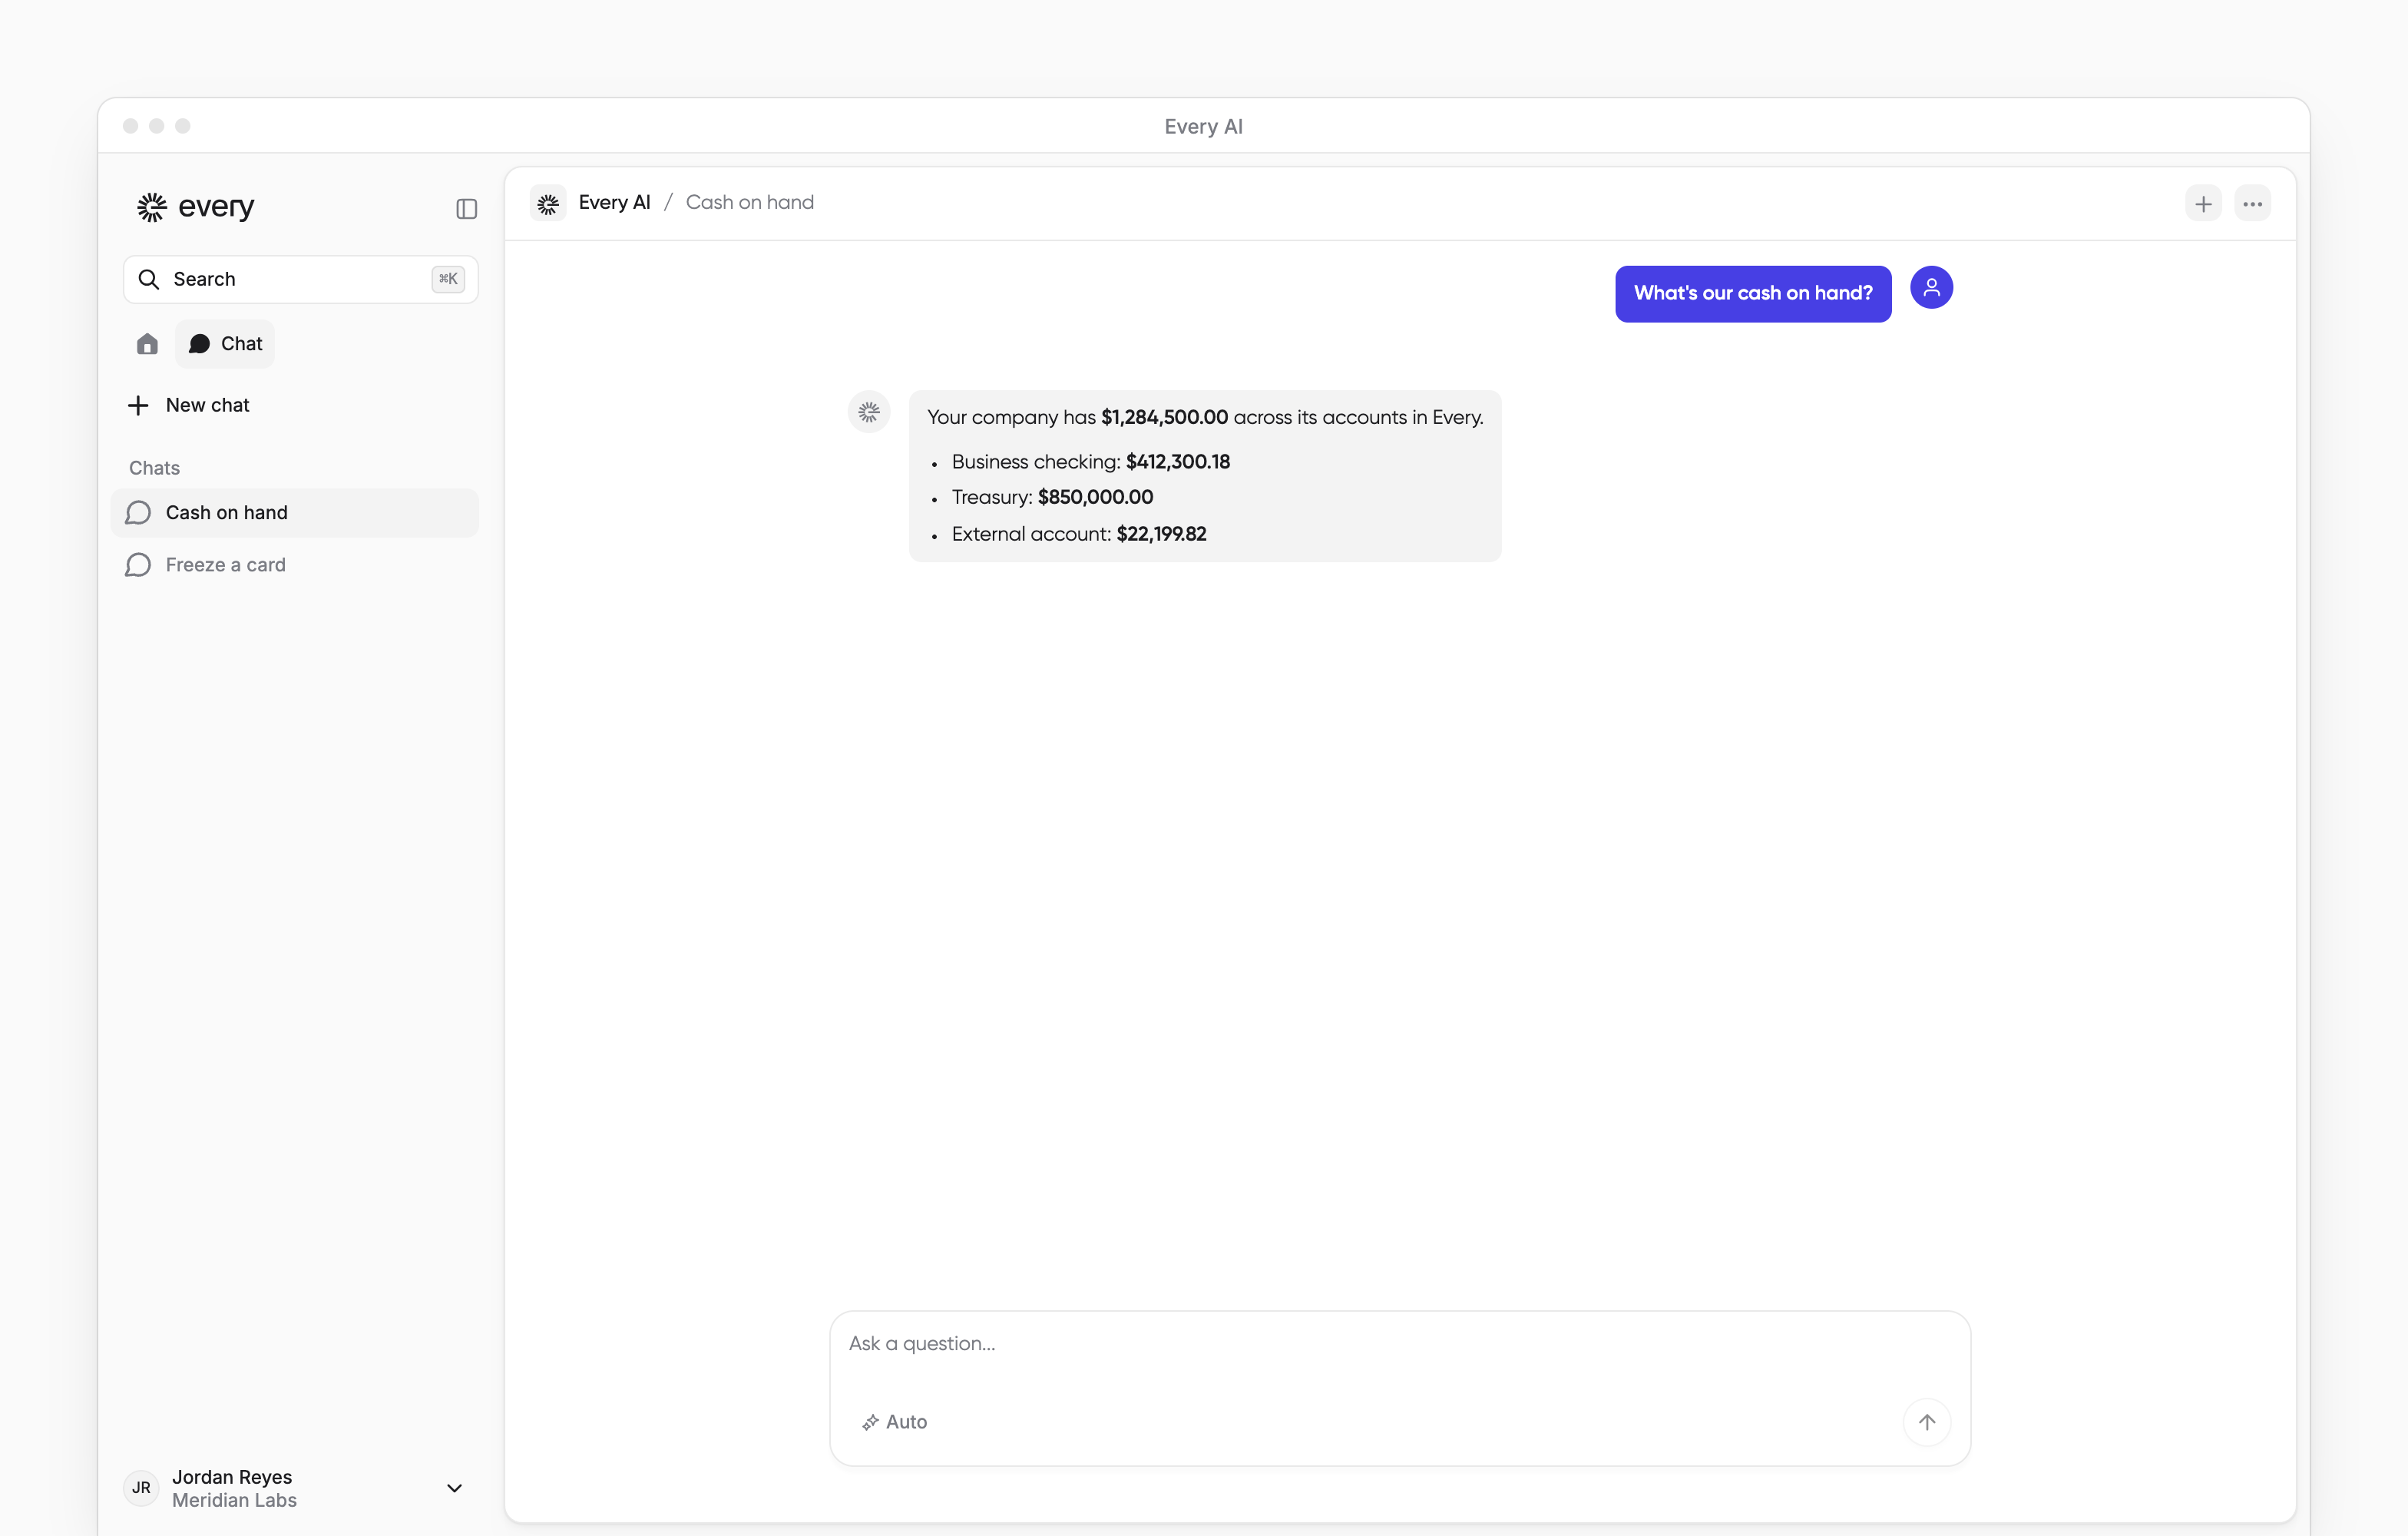The width and height of the screenshot is (2408, 1536).
Task: Click the External account $22,199.82 line
Action: point(1079,534)
